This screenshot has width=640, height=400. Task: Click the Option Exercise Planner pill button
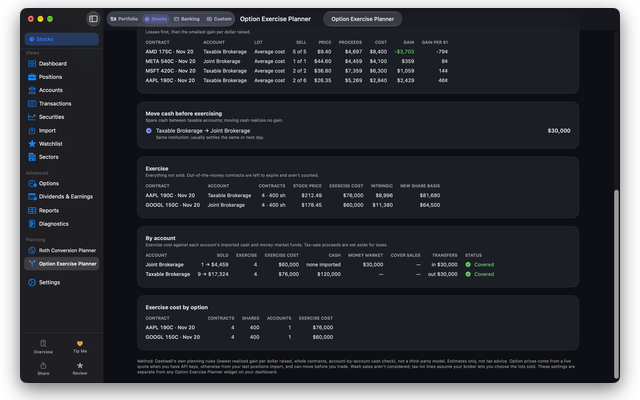pos(362,19)
